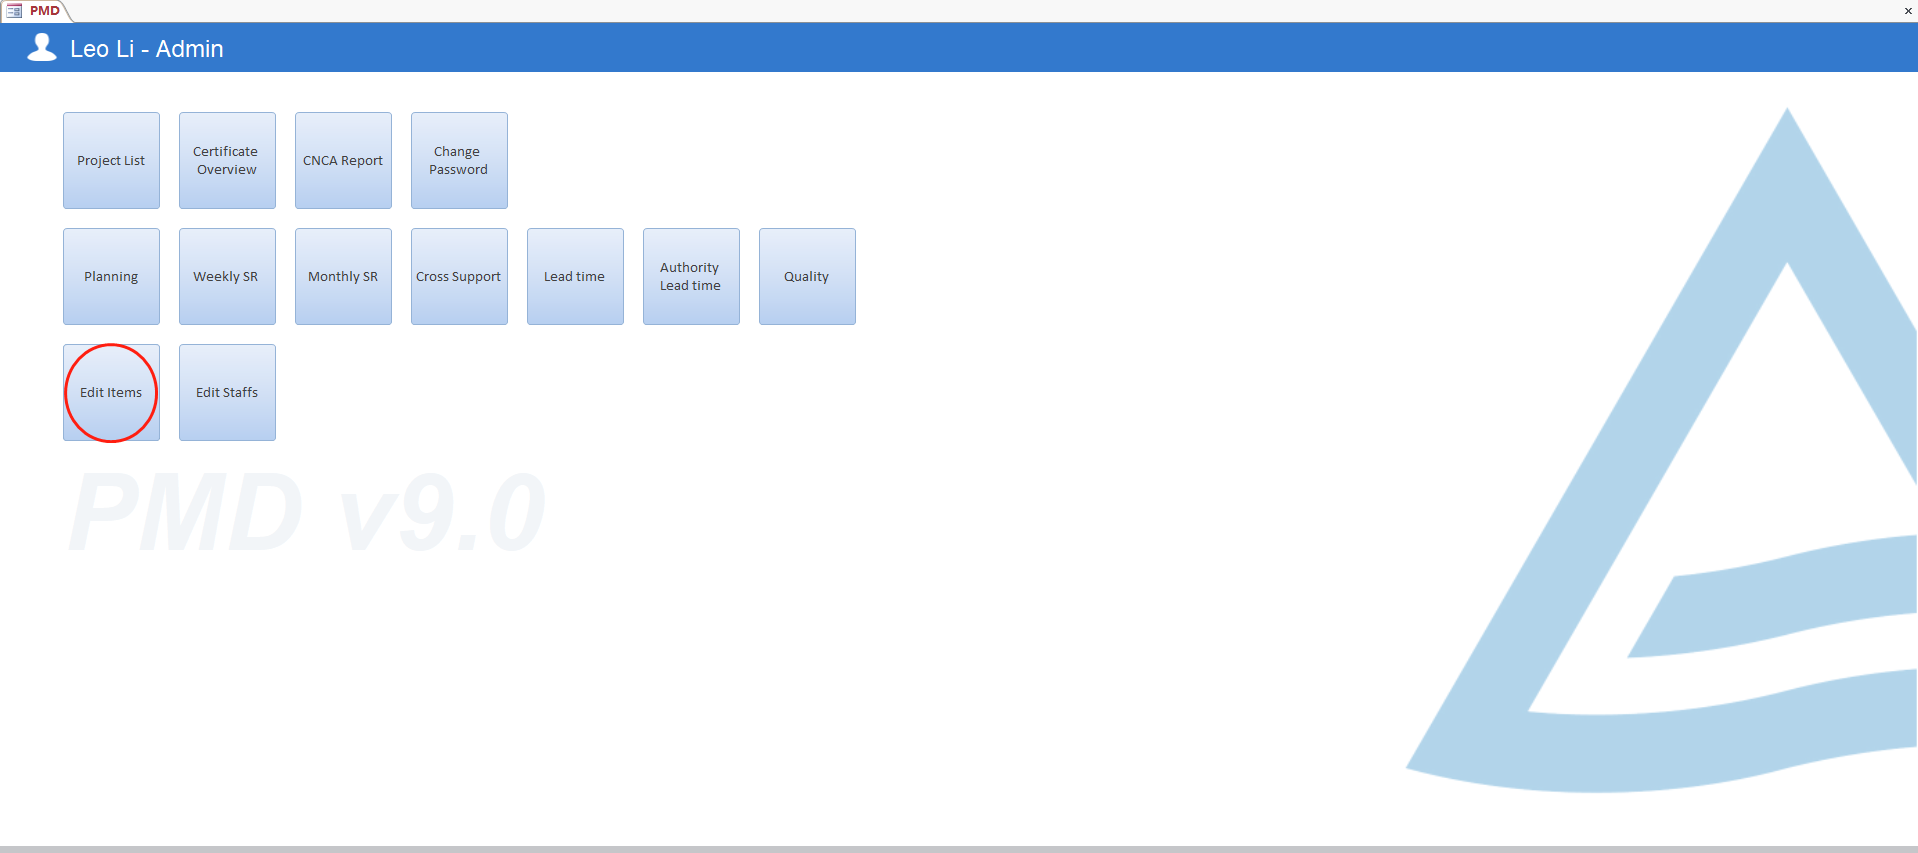The image size is (1918, 853).
Task: Open the Monthly SR report
Action: click(x=343, y=276)
